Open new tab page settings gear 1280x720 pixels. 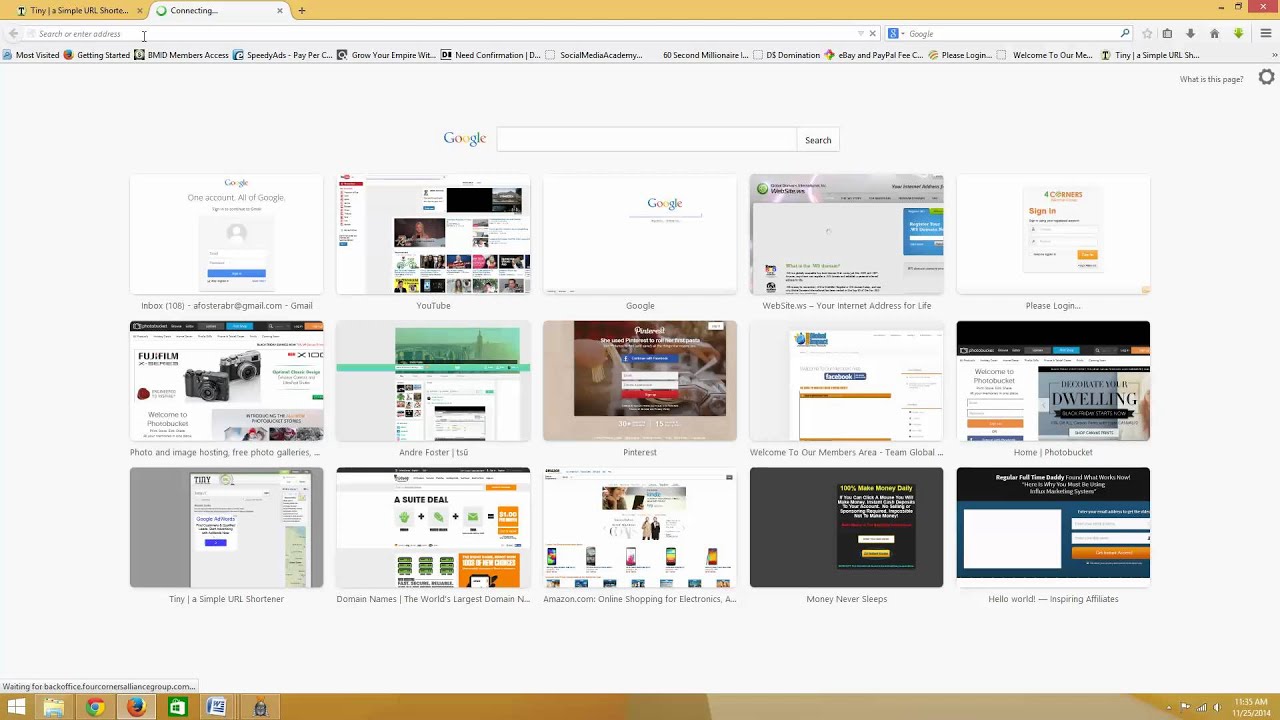(x=1266, y=78)
